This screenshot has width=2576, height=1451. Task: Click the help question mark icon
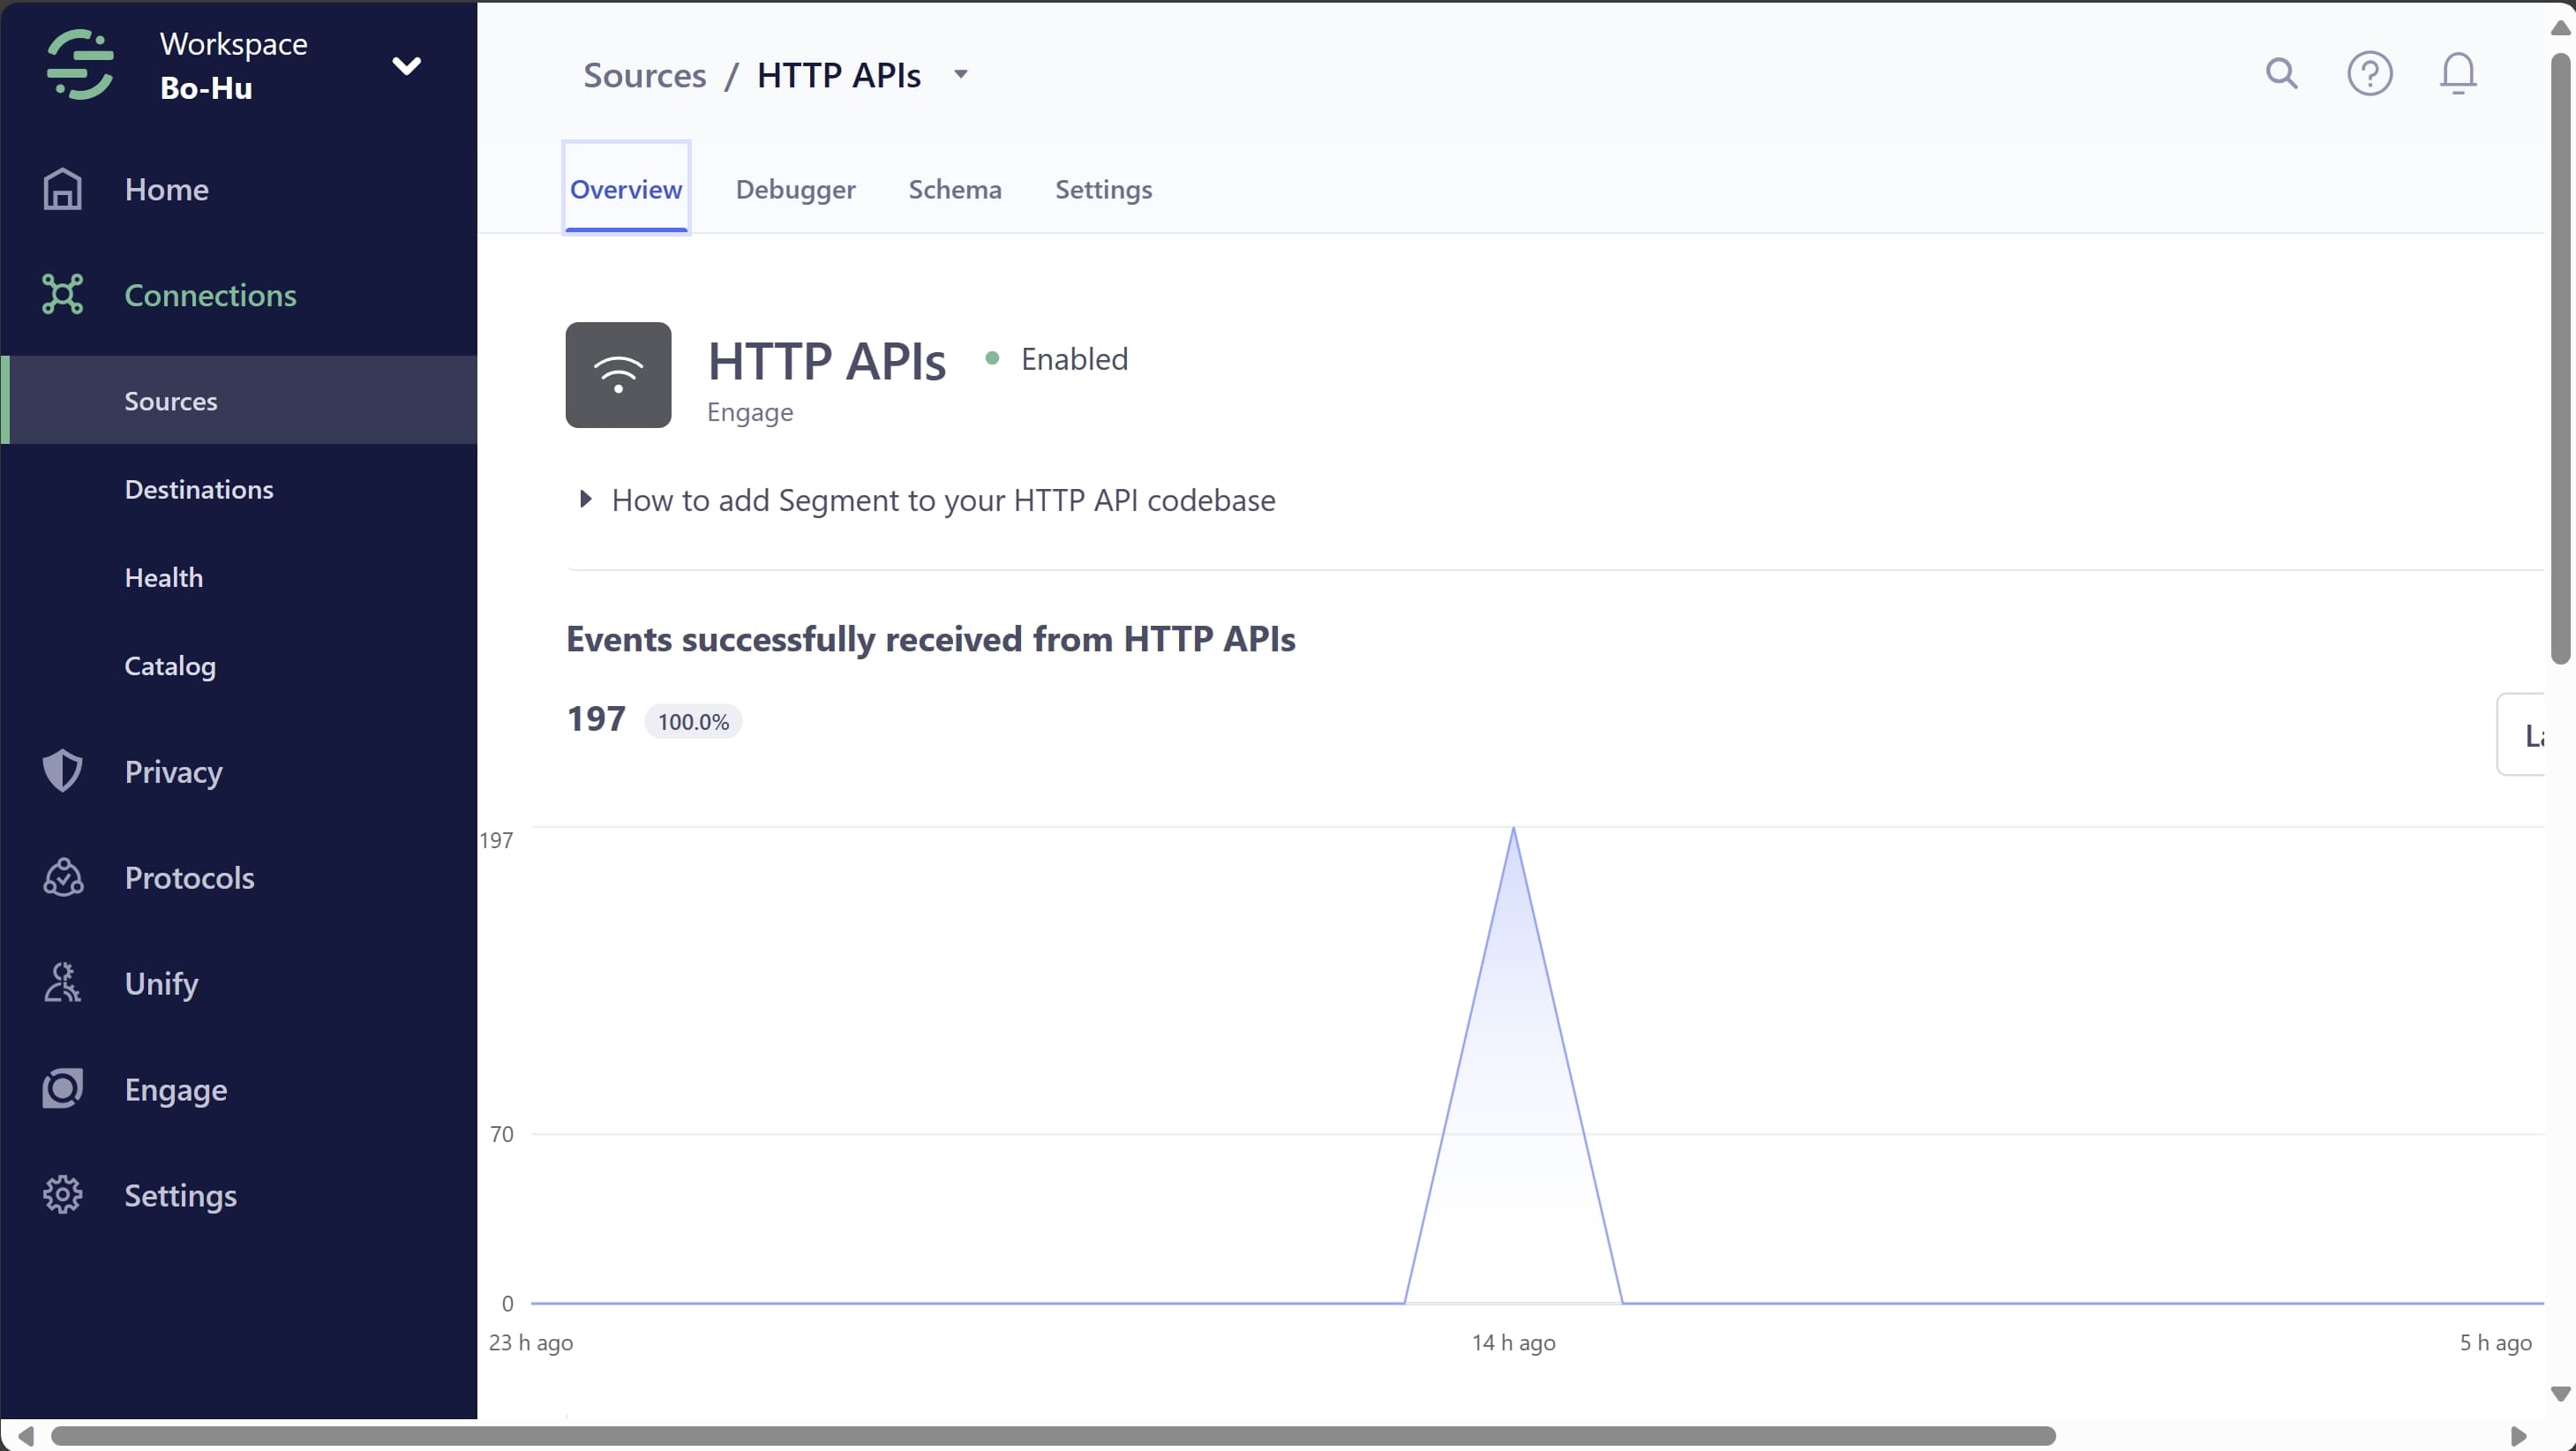[x=2369, y=73]
